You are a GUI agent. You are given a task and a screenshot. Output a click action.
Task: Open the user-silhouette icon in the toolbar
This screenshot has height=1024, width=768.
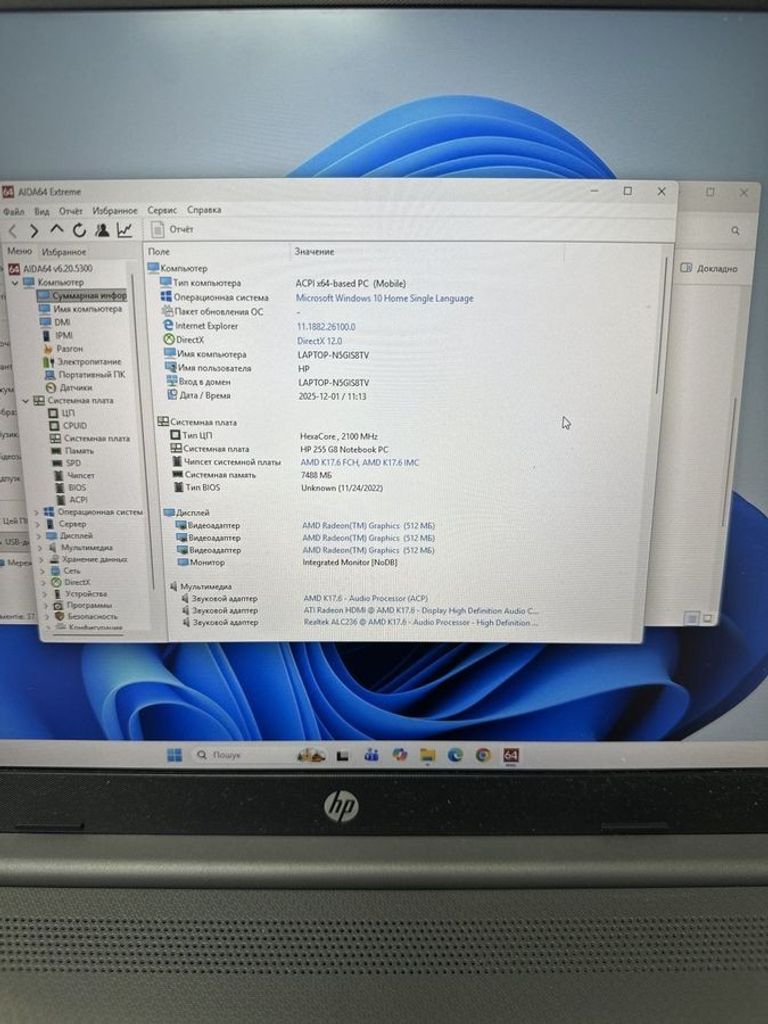101,231
